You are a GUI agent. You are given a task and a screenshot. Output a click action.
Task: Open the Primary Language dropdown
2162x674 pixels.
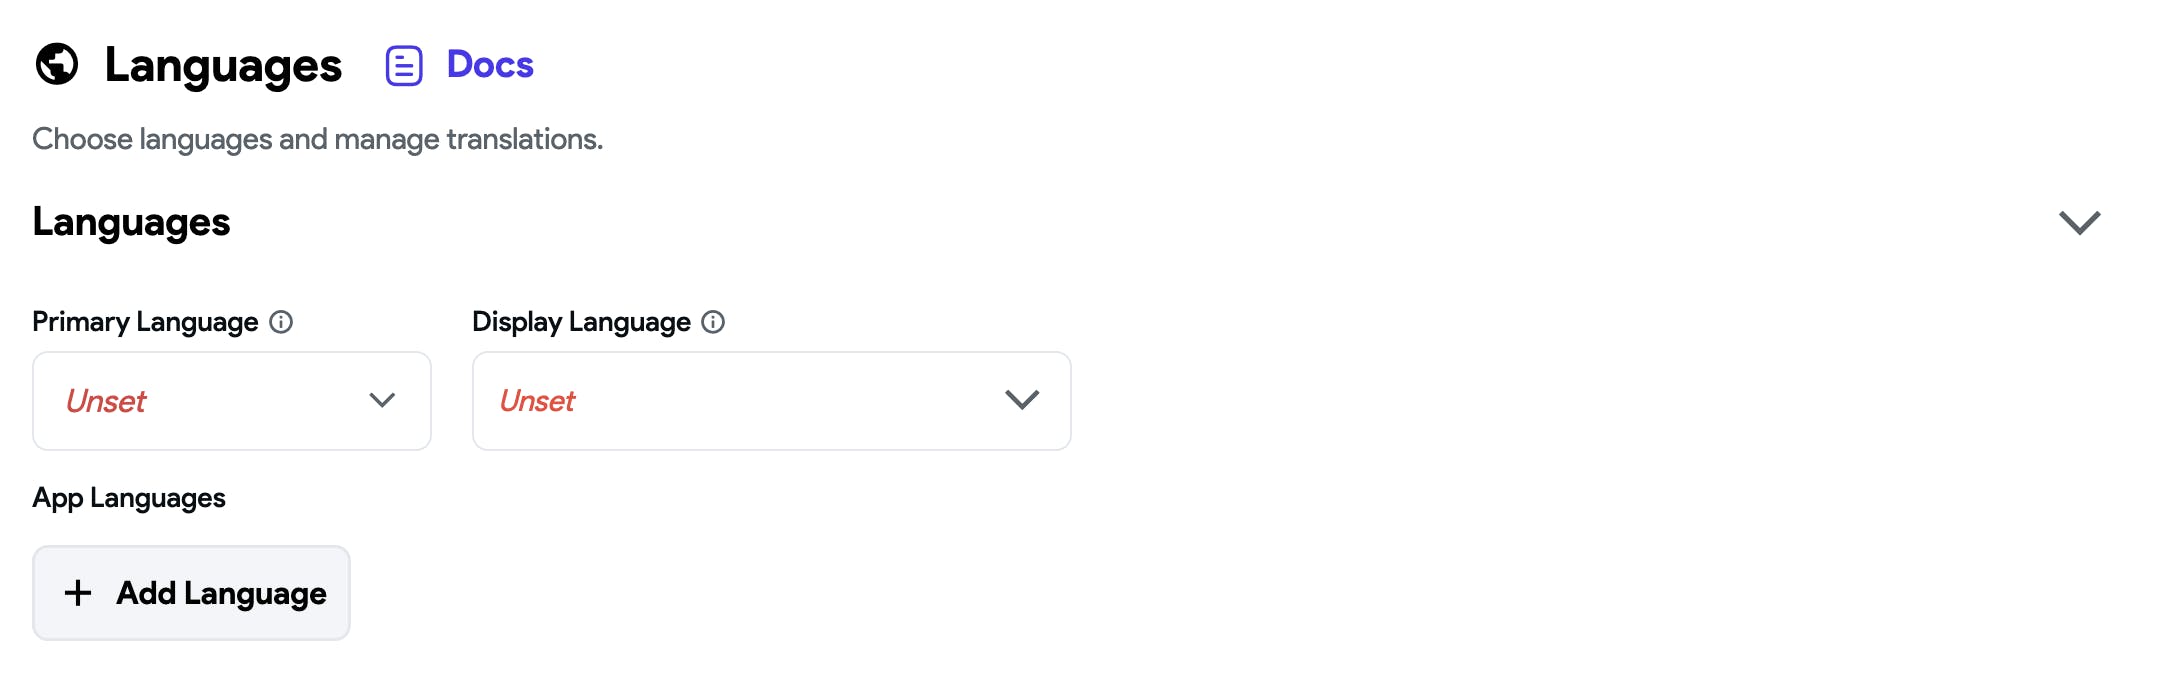point(232,401)
